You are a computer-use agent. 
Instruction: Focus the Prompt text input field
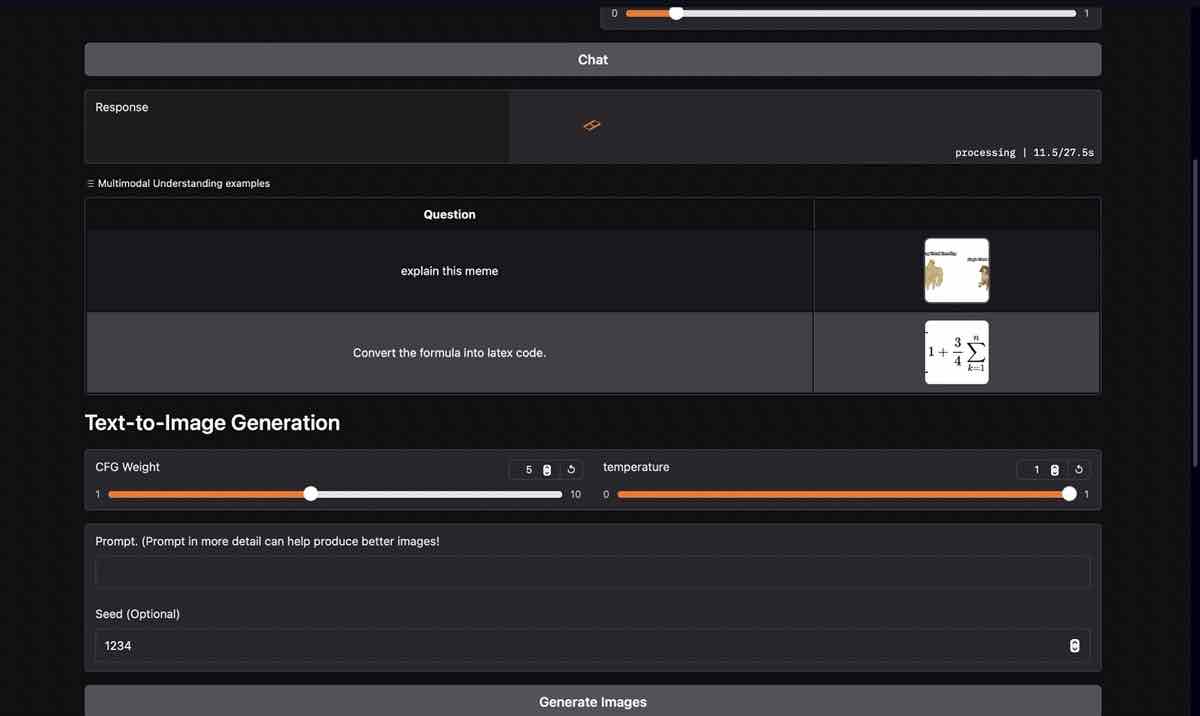click(x=593, y=572)
